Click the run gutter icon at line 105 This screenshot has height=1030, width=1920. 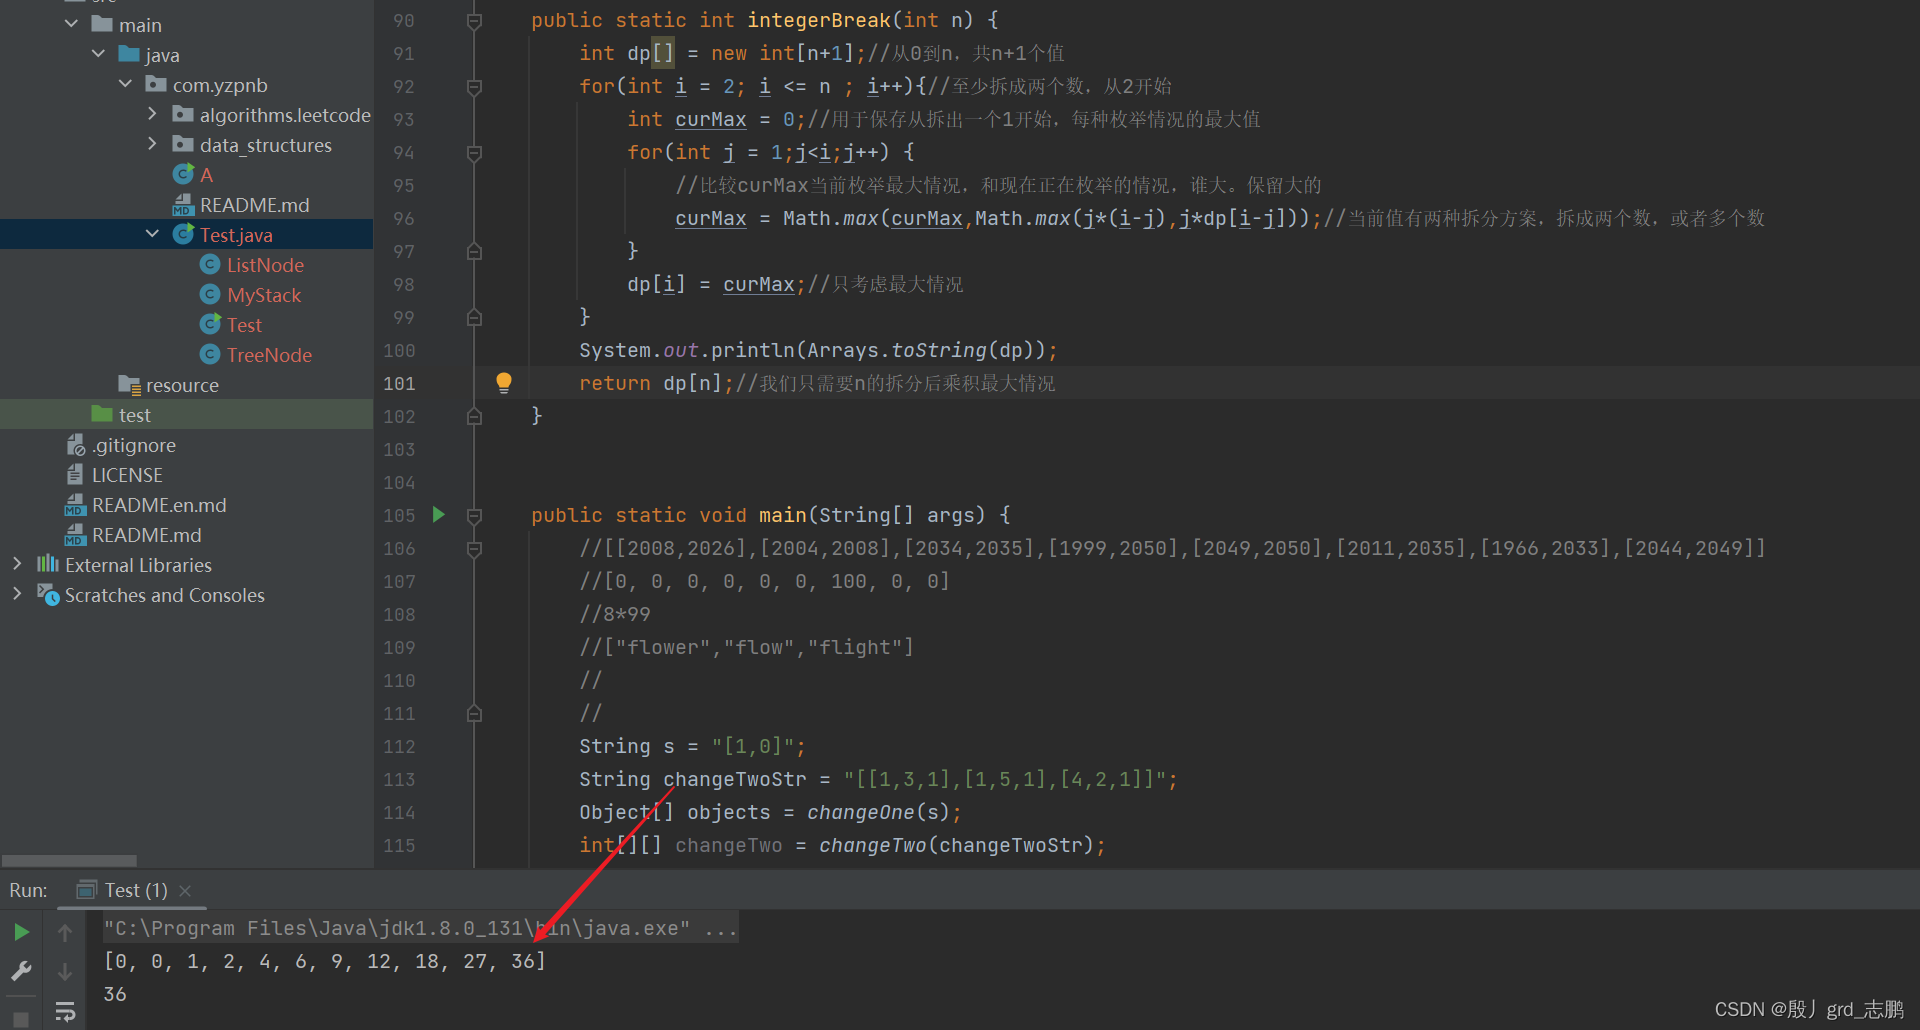tap(438, 514)
